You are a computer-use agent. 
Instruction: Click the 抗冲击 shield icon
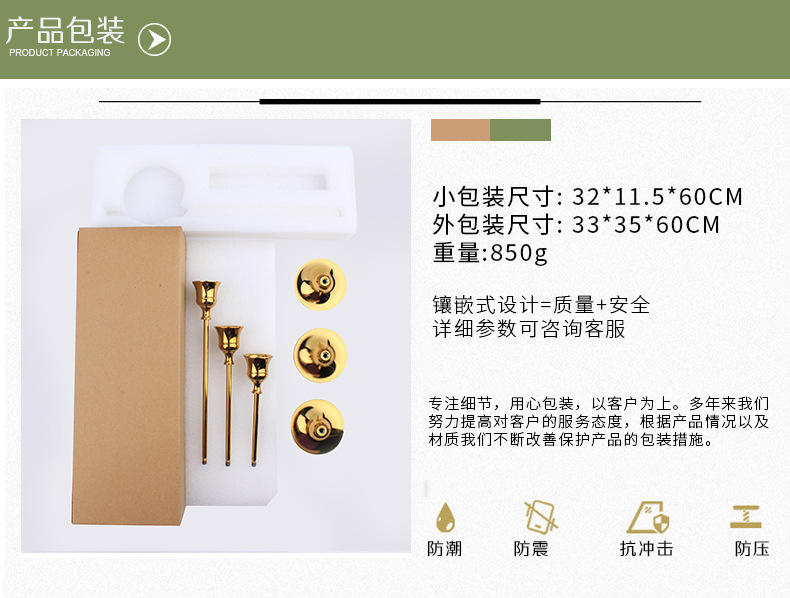(x=648, y=517)
